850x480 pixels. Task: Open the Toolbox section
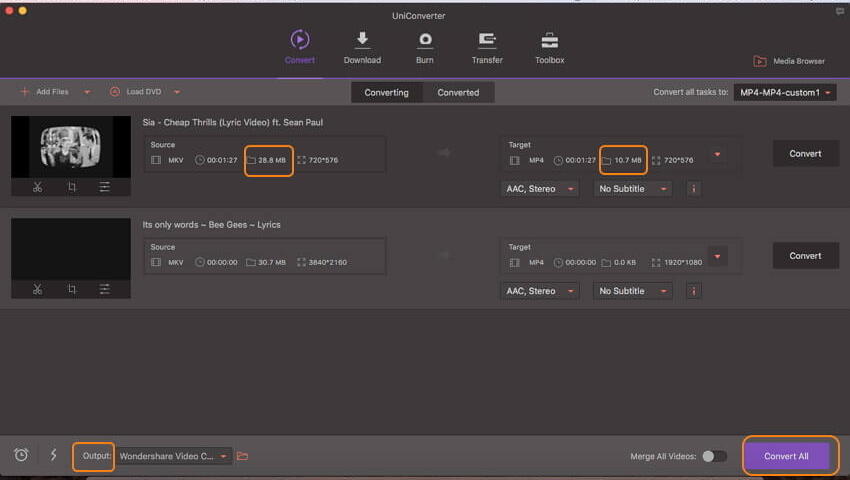[550, 48]
